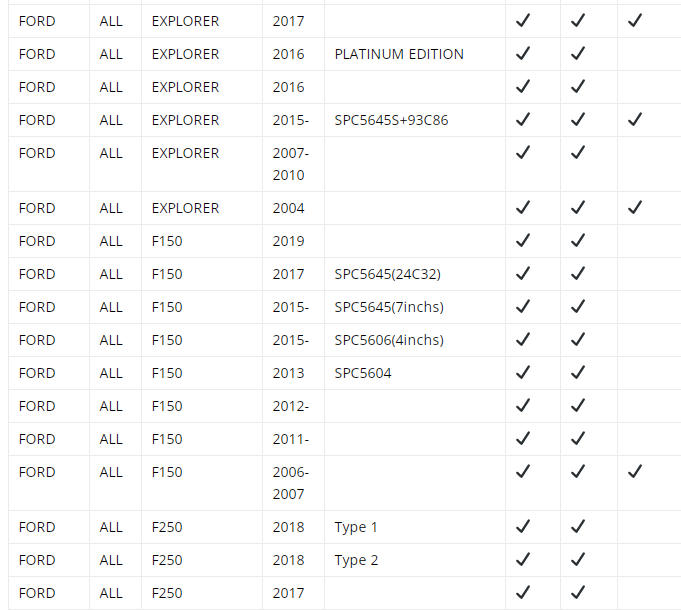
Task: Select the SPC5606(4inchs) remark cell
Action: [415, 340]
